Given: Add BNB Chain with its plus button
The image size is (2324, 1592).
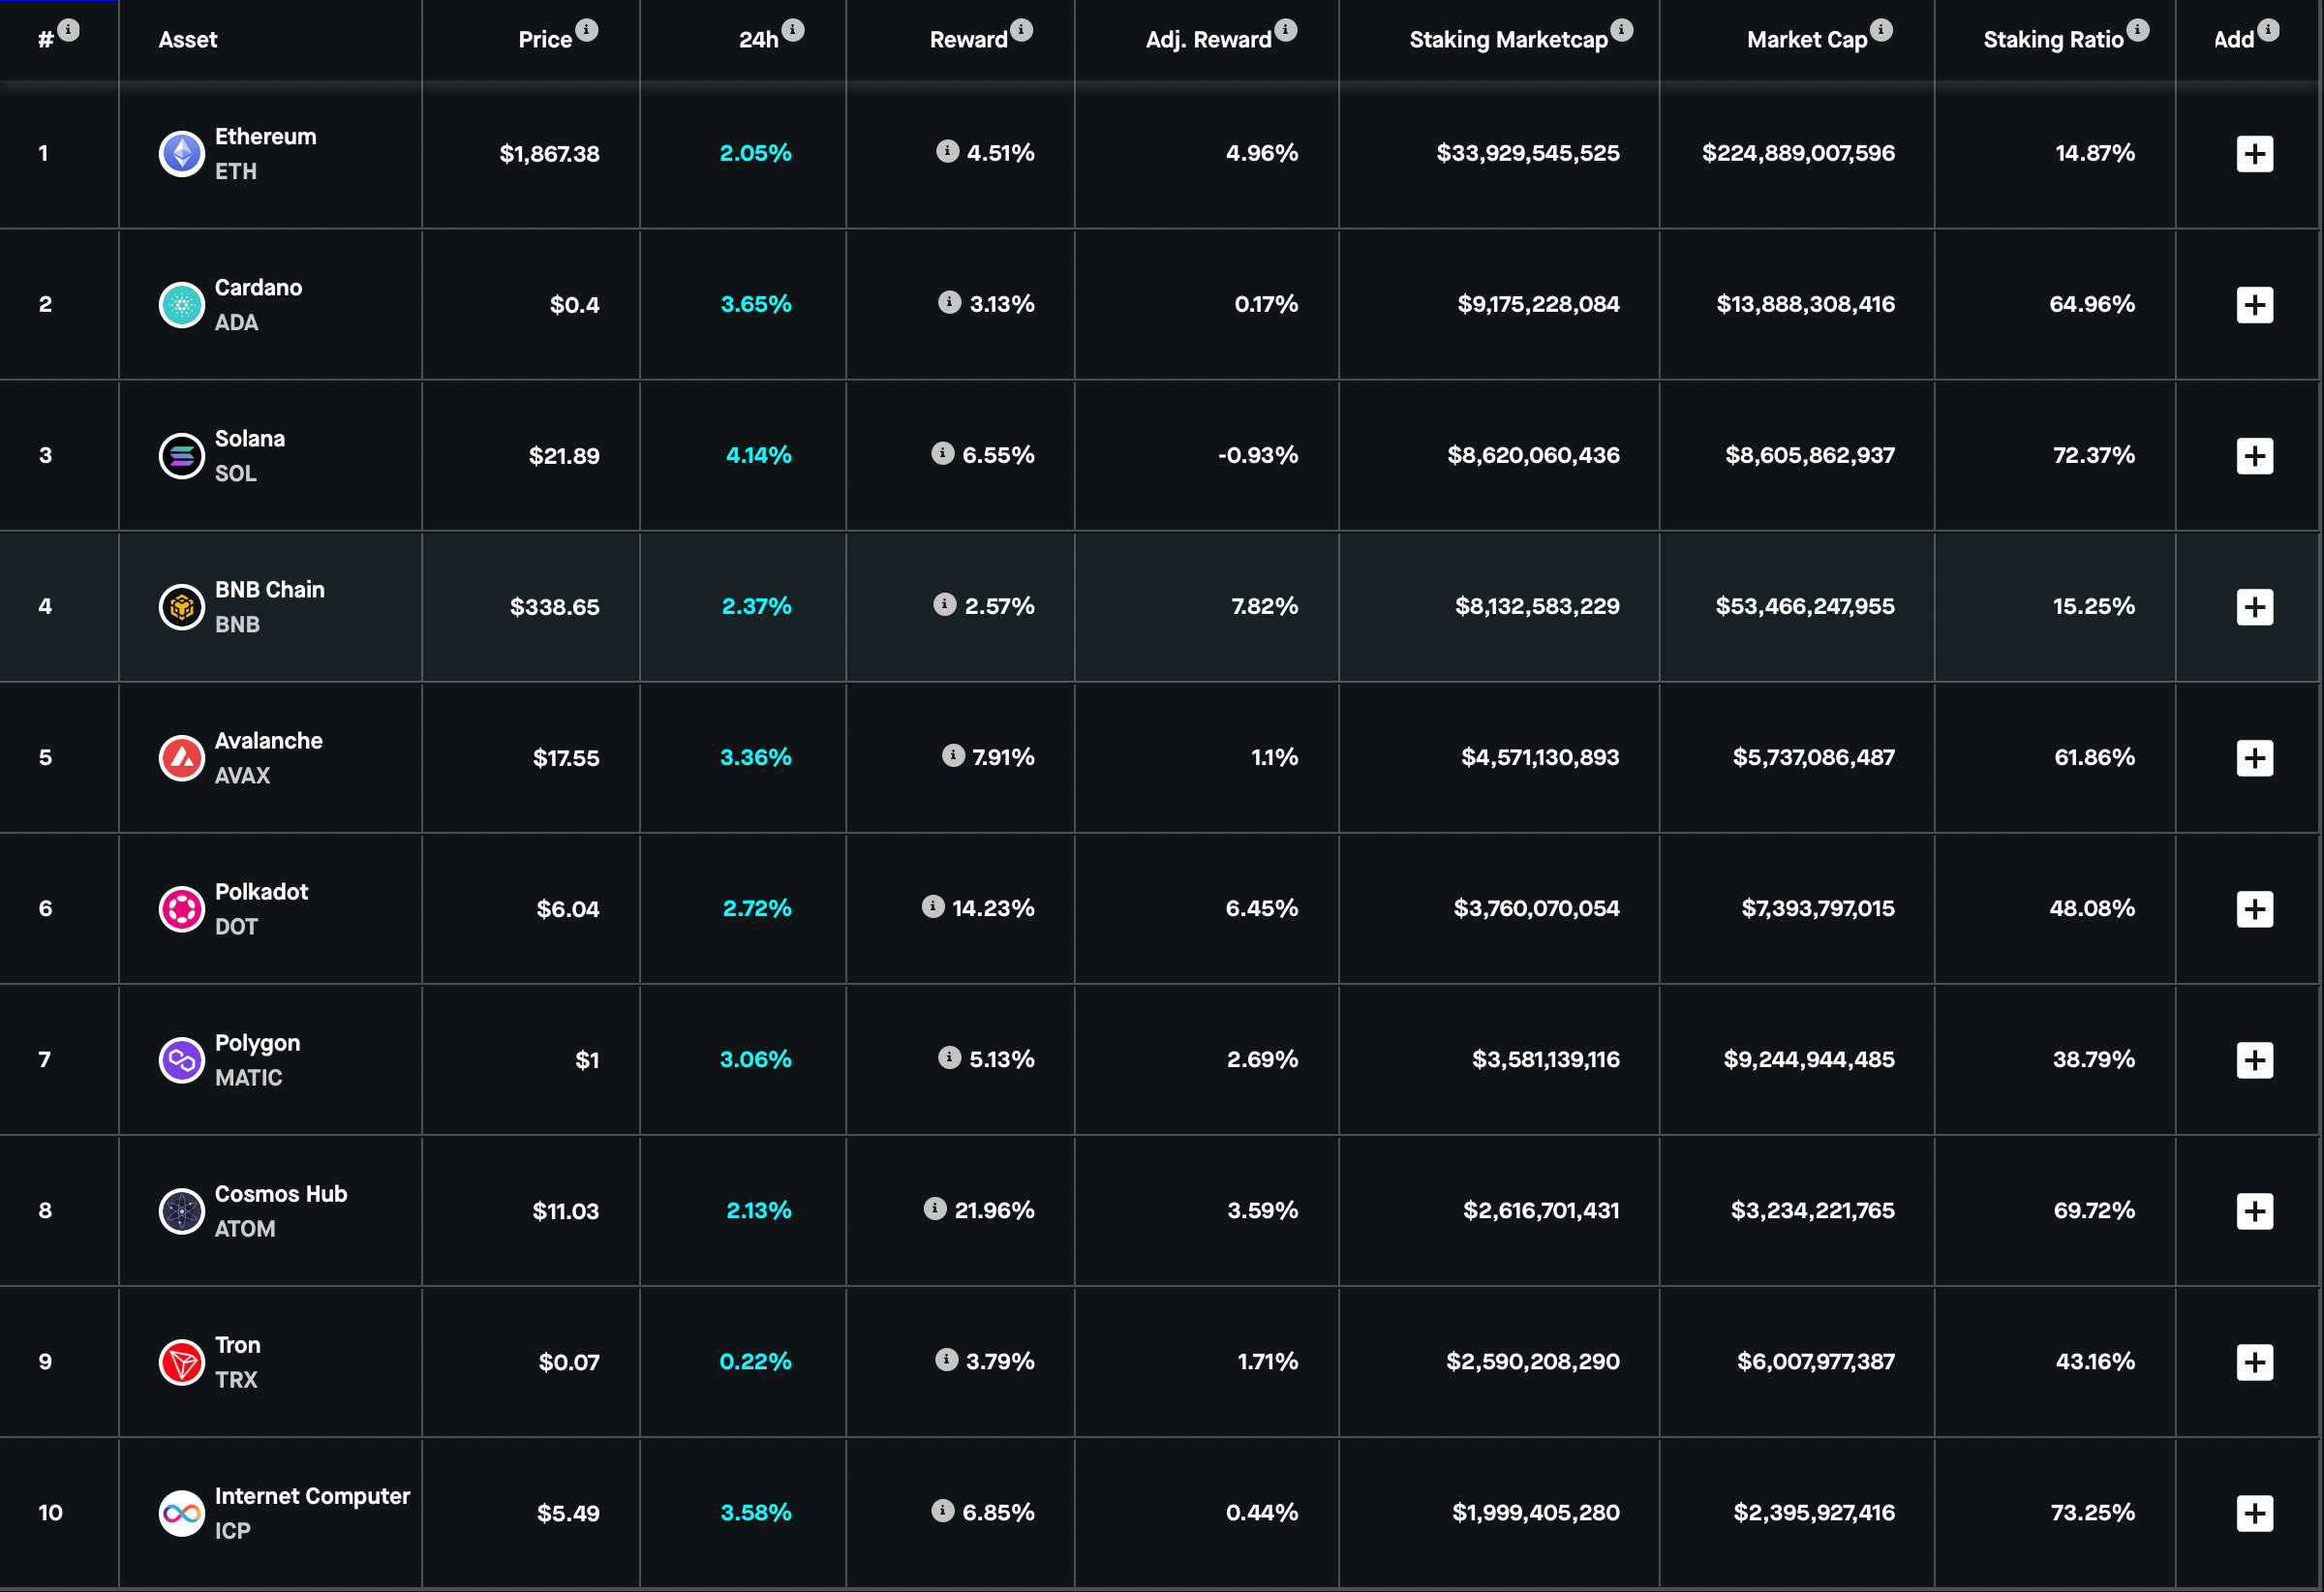Looking at the screenshot, I should (2254, 607).
